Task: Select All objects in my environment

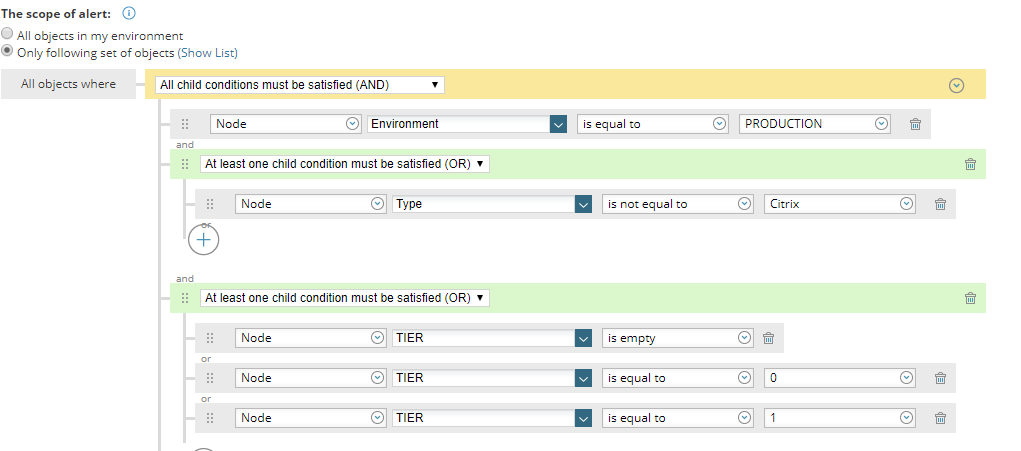Action: pos(8,34)
